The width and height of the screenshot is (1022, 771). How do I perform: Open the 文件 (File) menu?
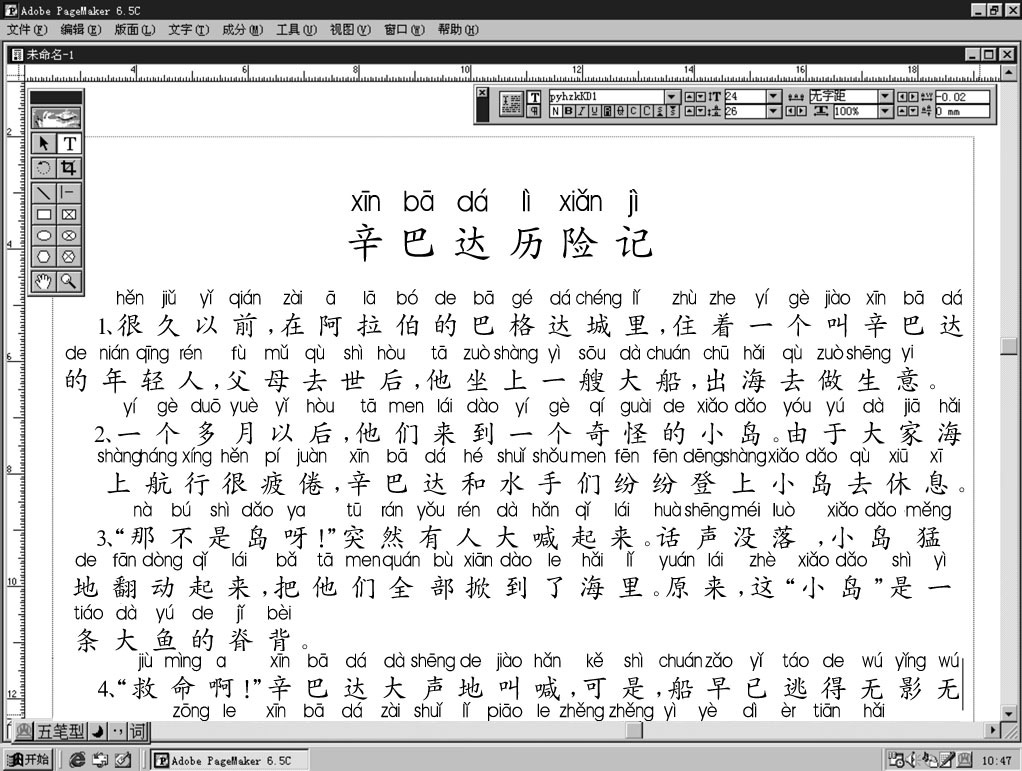(x=27, y=29)
